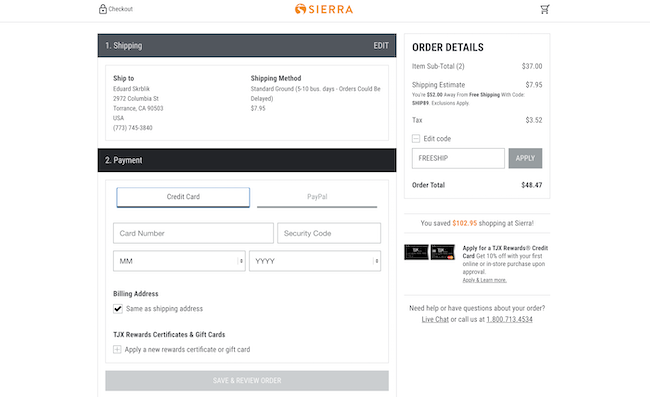Viewport: 650px width, 397px height.
Task: Uncheck Same as shipping address
Action: 118,309
